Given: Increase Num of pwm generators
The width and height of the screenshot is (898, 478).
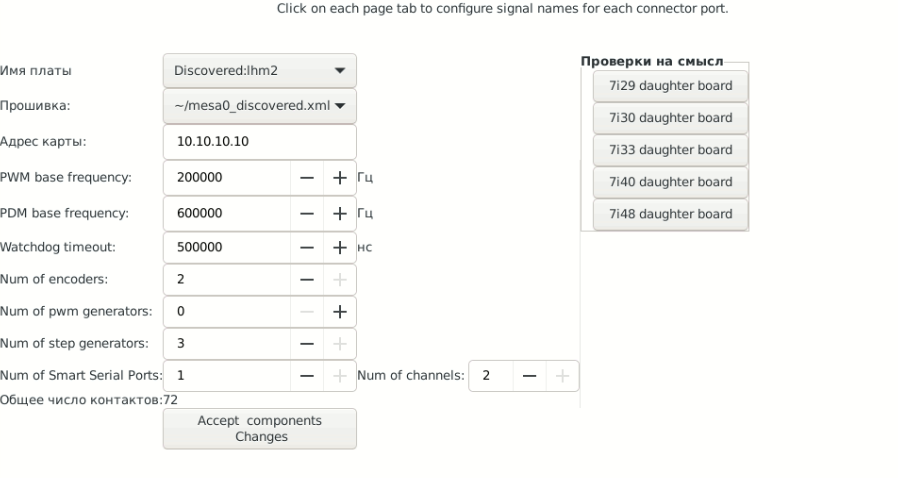Looking at the screenshot, I should [340, 311].
